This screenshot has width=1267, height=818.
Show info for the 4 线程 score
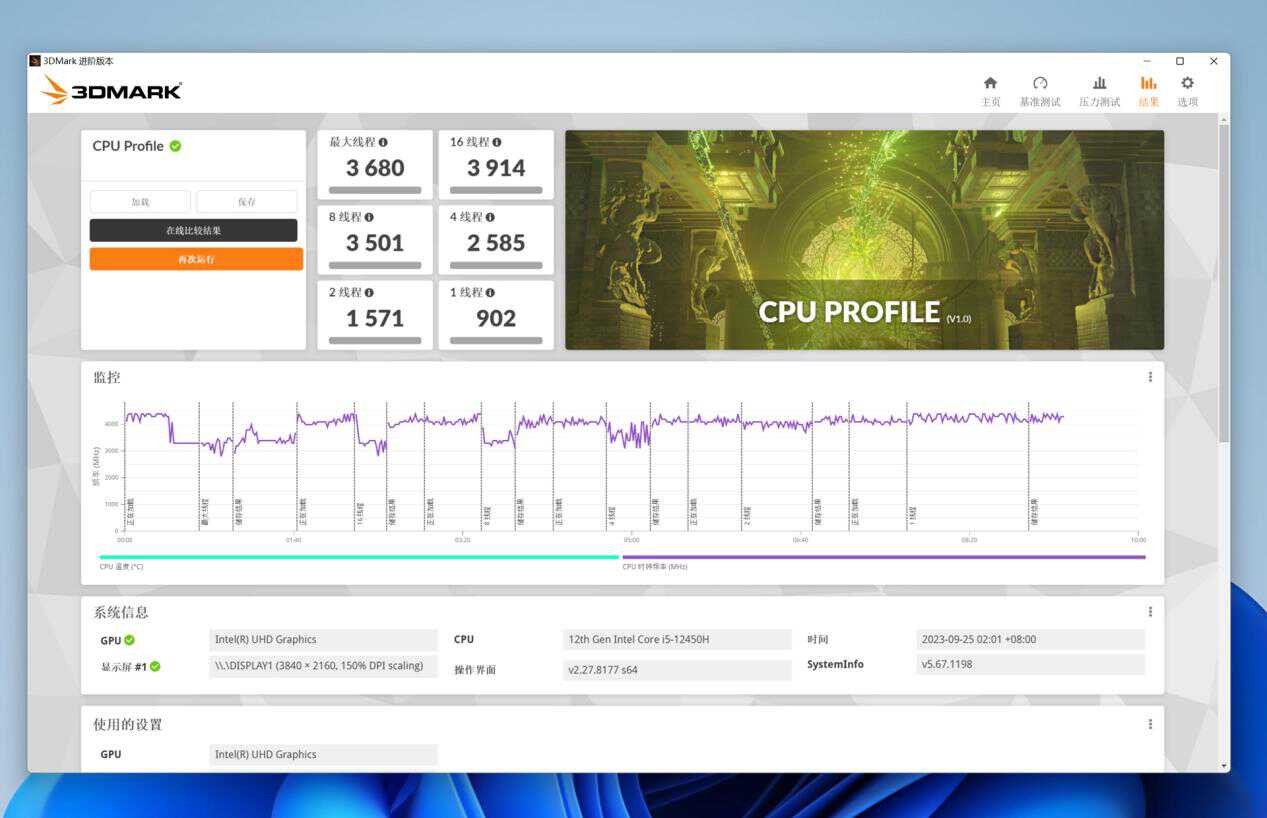[x=490, y=217]
